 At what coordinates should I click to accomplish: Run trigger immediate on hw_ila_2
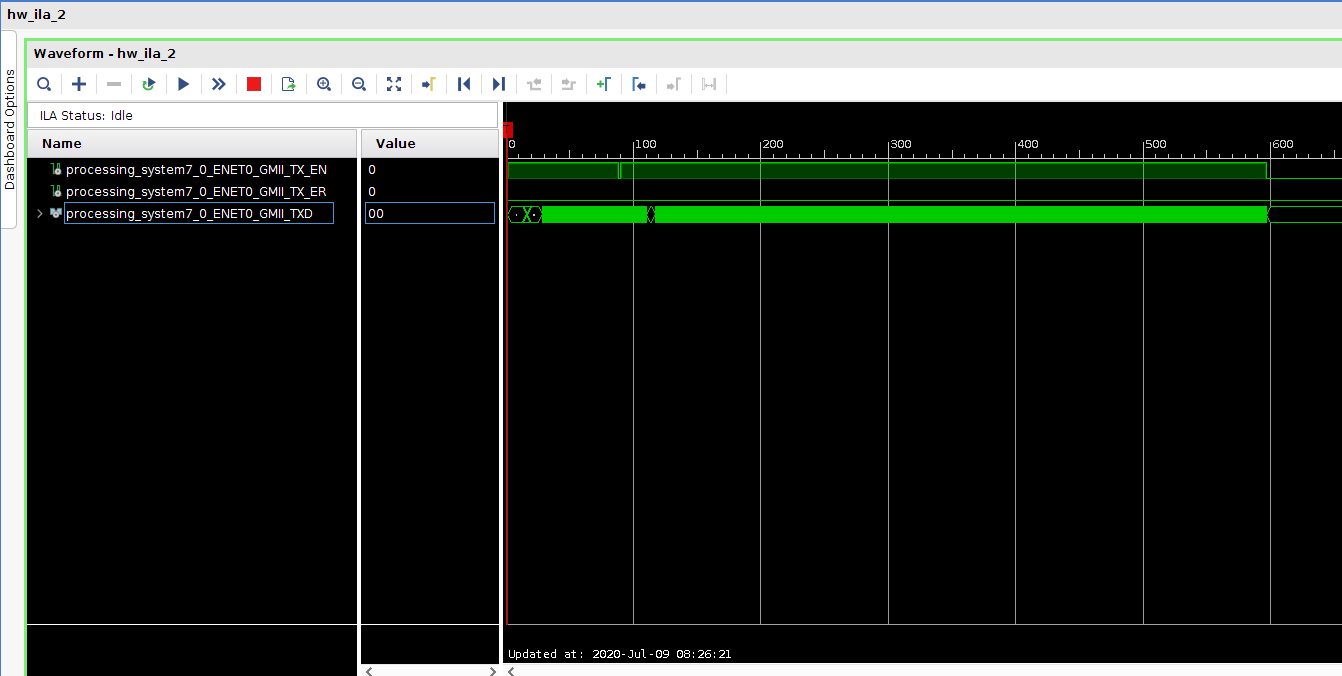(x=218, y=84)
